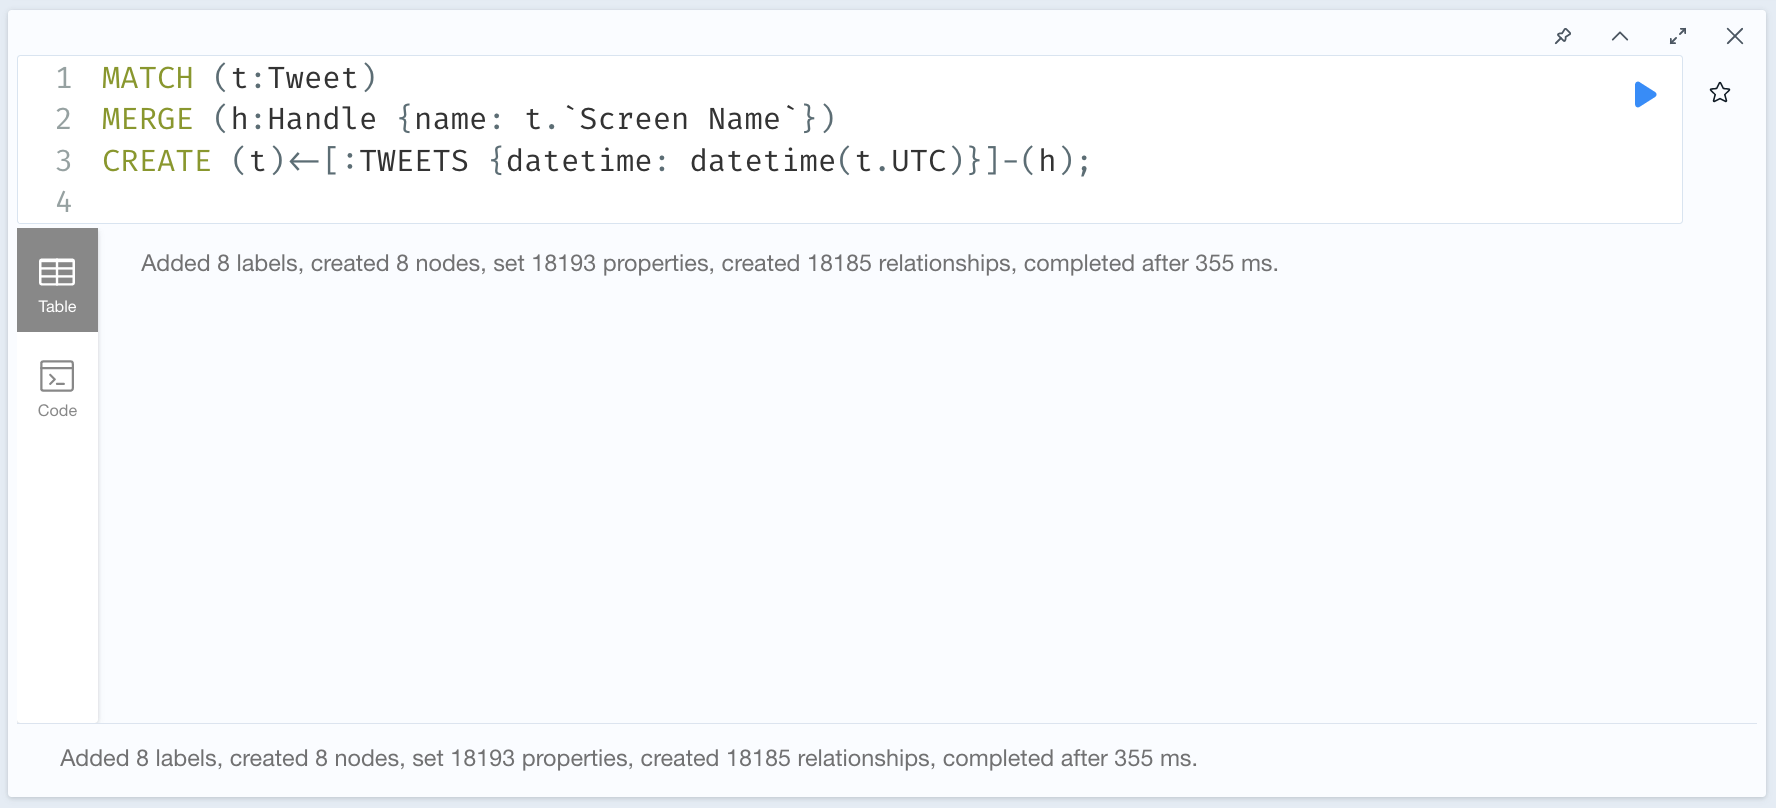This screenshot has height=808, width=1776.
Task: Collapse the result frame with chevron
Action: coord(1620,36)
